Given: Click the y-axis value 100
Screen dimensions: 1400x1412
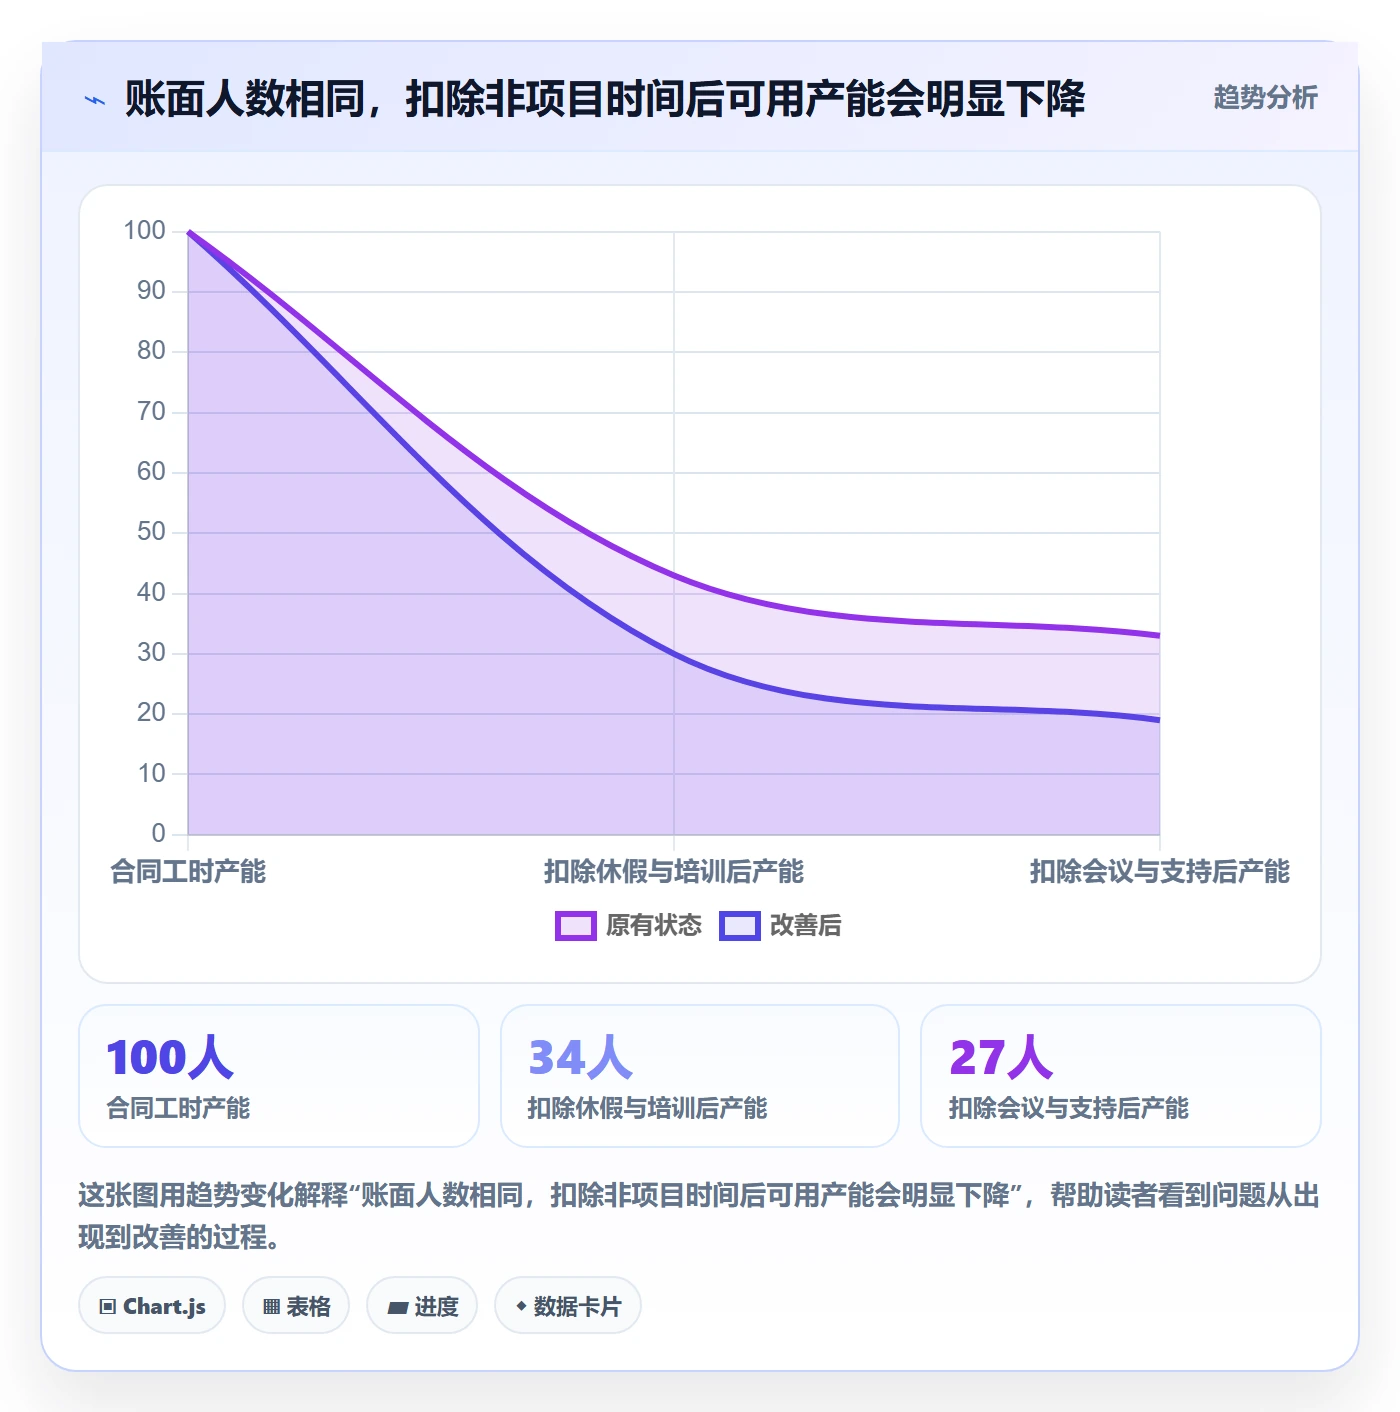Looking at the screenshot, I should click(x=144, y=230).
